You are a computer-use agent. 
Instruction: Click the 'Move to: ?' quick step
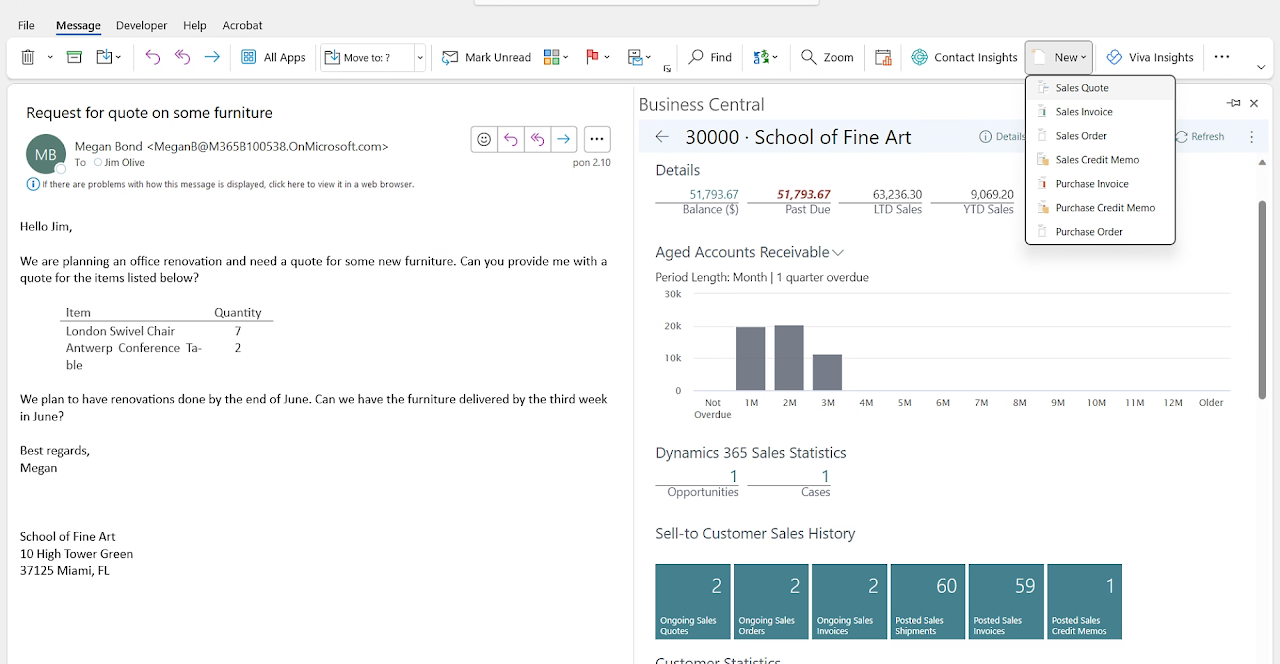[x=367, y=57]
